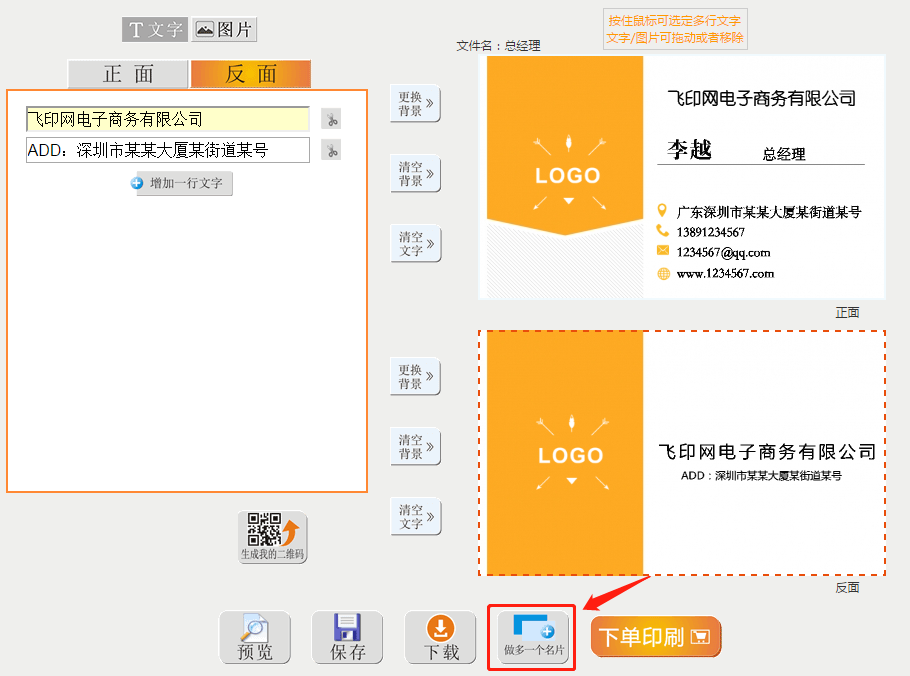
Task: Click the 飞印网电子商务有限公司 company name field
Action: click(165, 118)
